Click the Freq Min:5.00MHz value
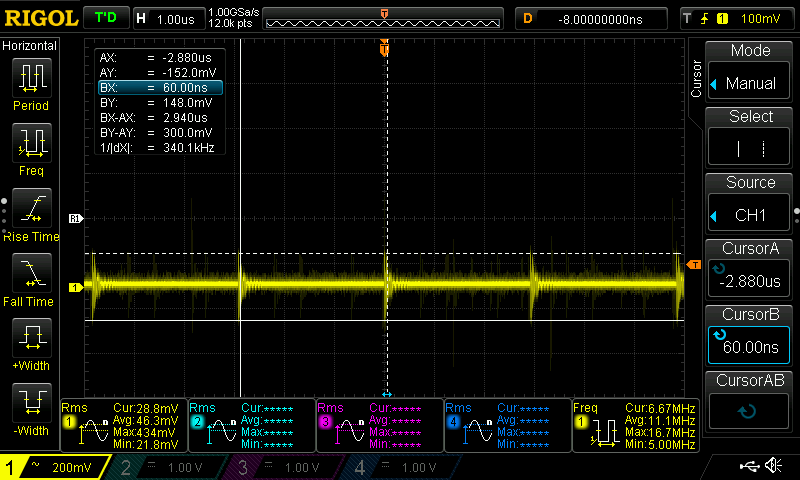Image resolution: width=800 pixels, height=480 pixels. click(660, 444)
